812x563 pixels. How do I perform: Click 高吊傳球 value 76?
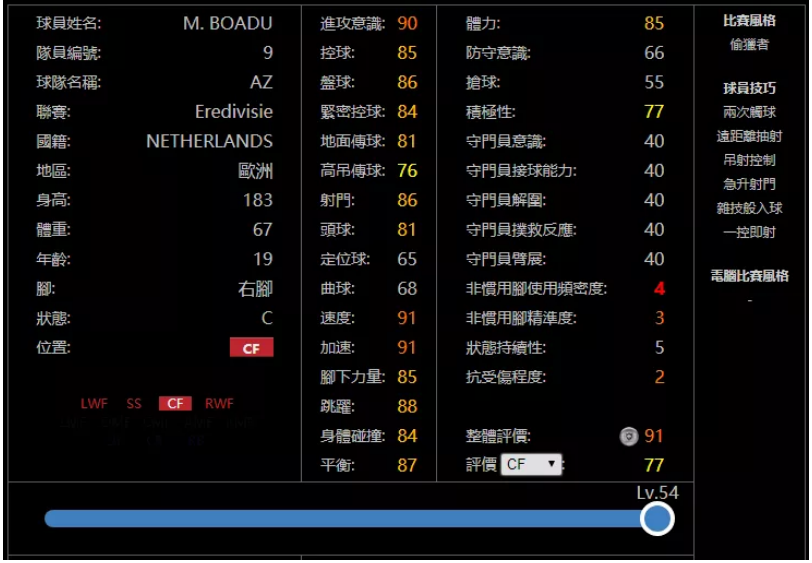point(407,171)
